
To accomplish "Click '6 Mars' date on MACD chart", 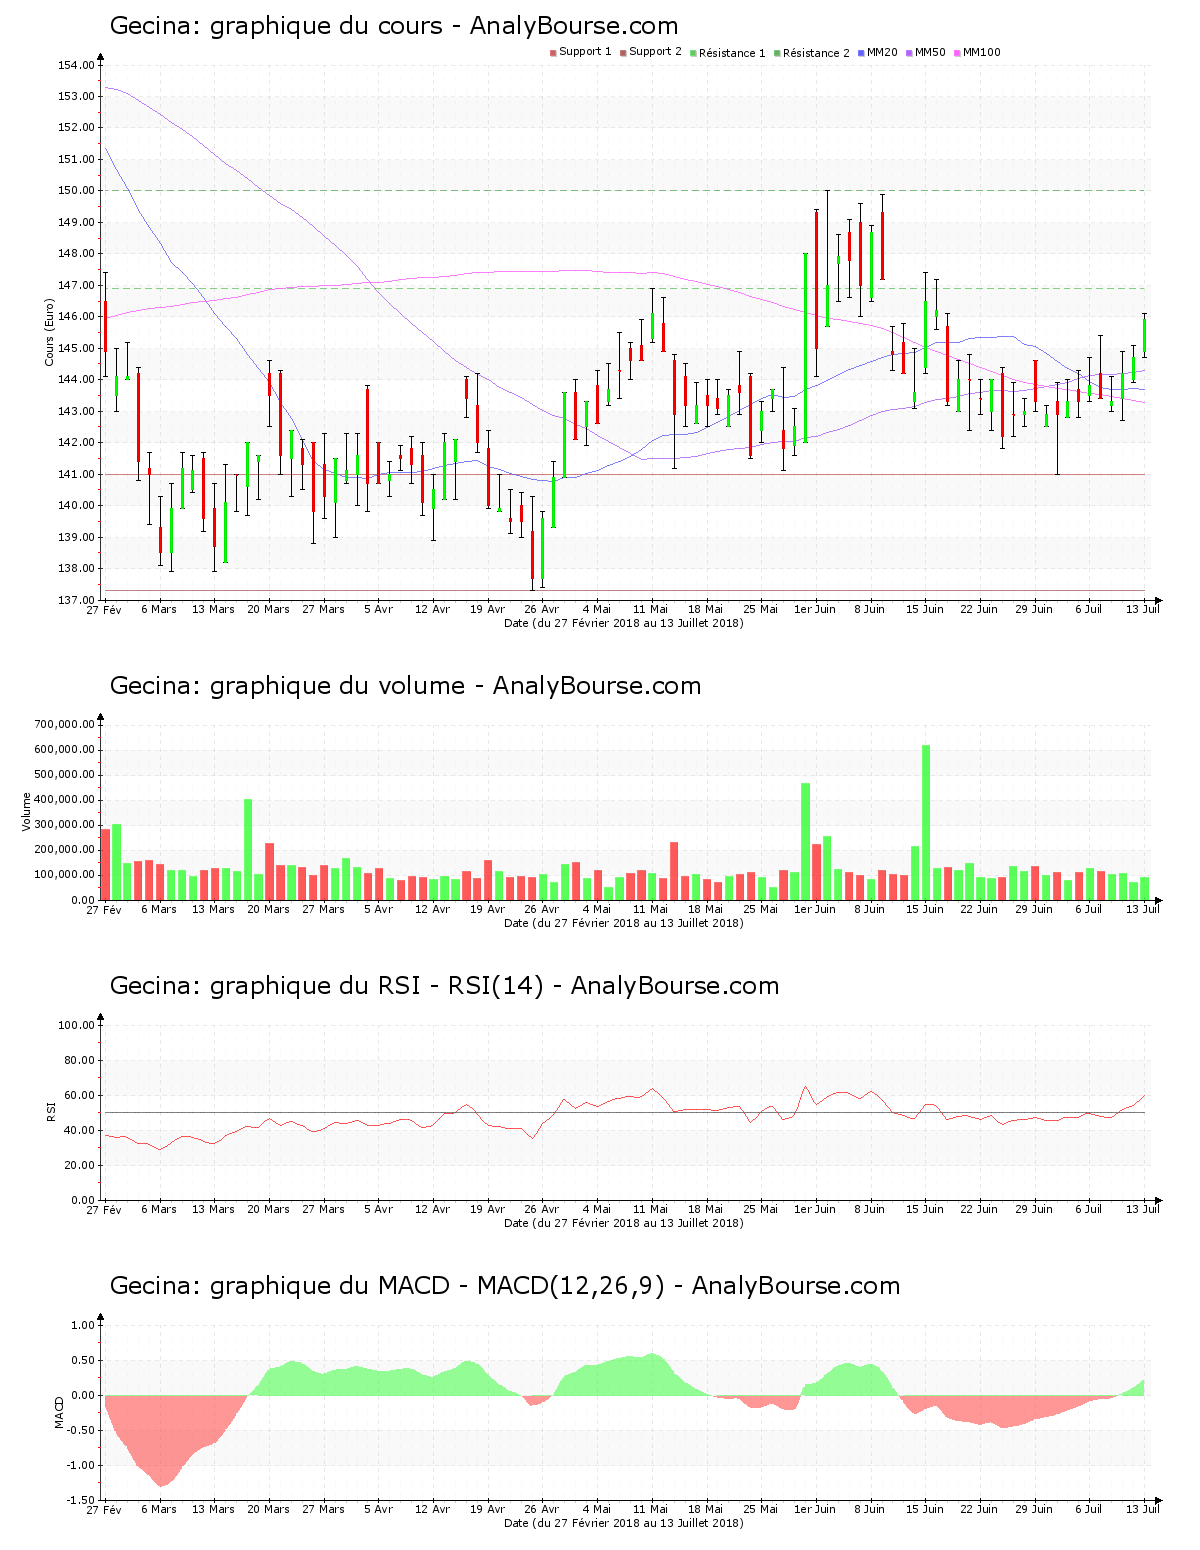I will (159, 1509).
